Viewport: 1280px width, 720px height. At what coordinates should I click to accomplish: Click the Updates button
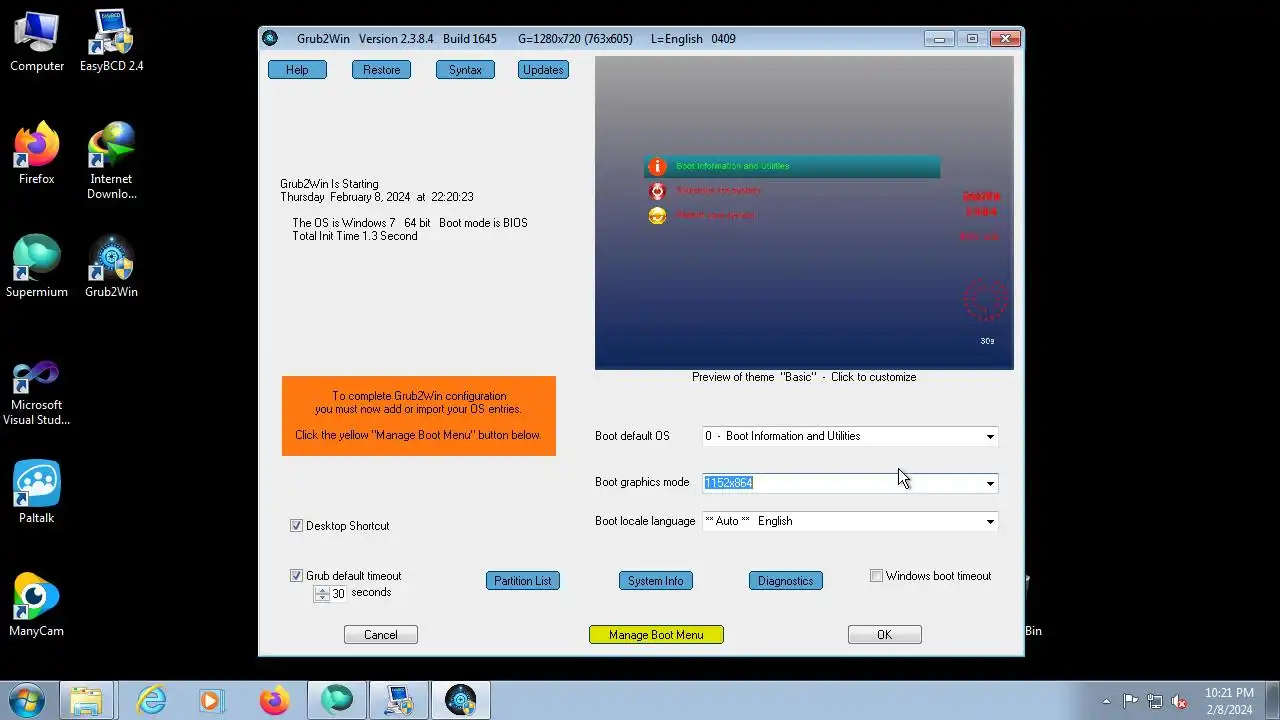(x=543, y=70)
